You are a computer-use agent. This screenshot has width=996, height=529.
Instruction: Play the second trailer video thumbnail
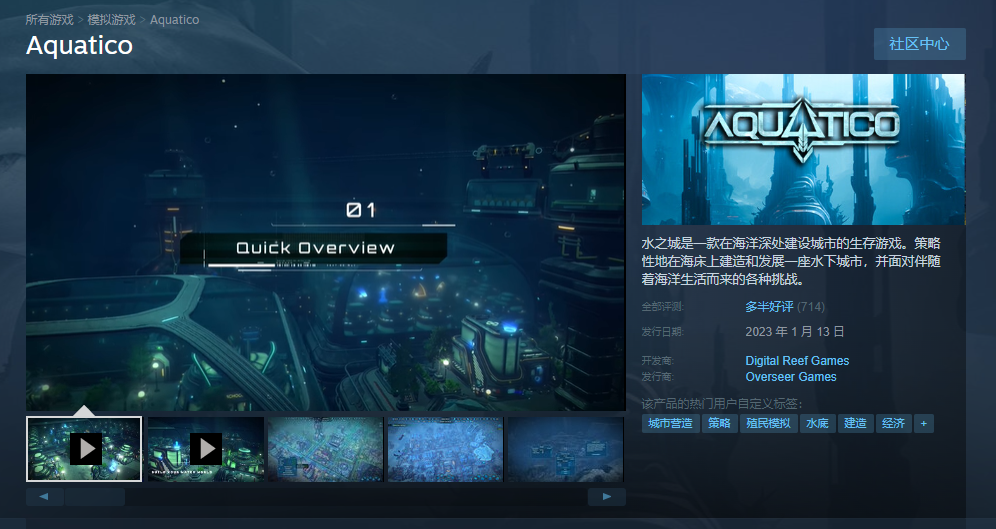point(205,449)
